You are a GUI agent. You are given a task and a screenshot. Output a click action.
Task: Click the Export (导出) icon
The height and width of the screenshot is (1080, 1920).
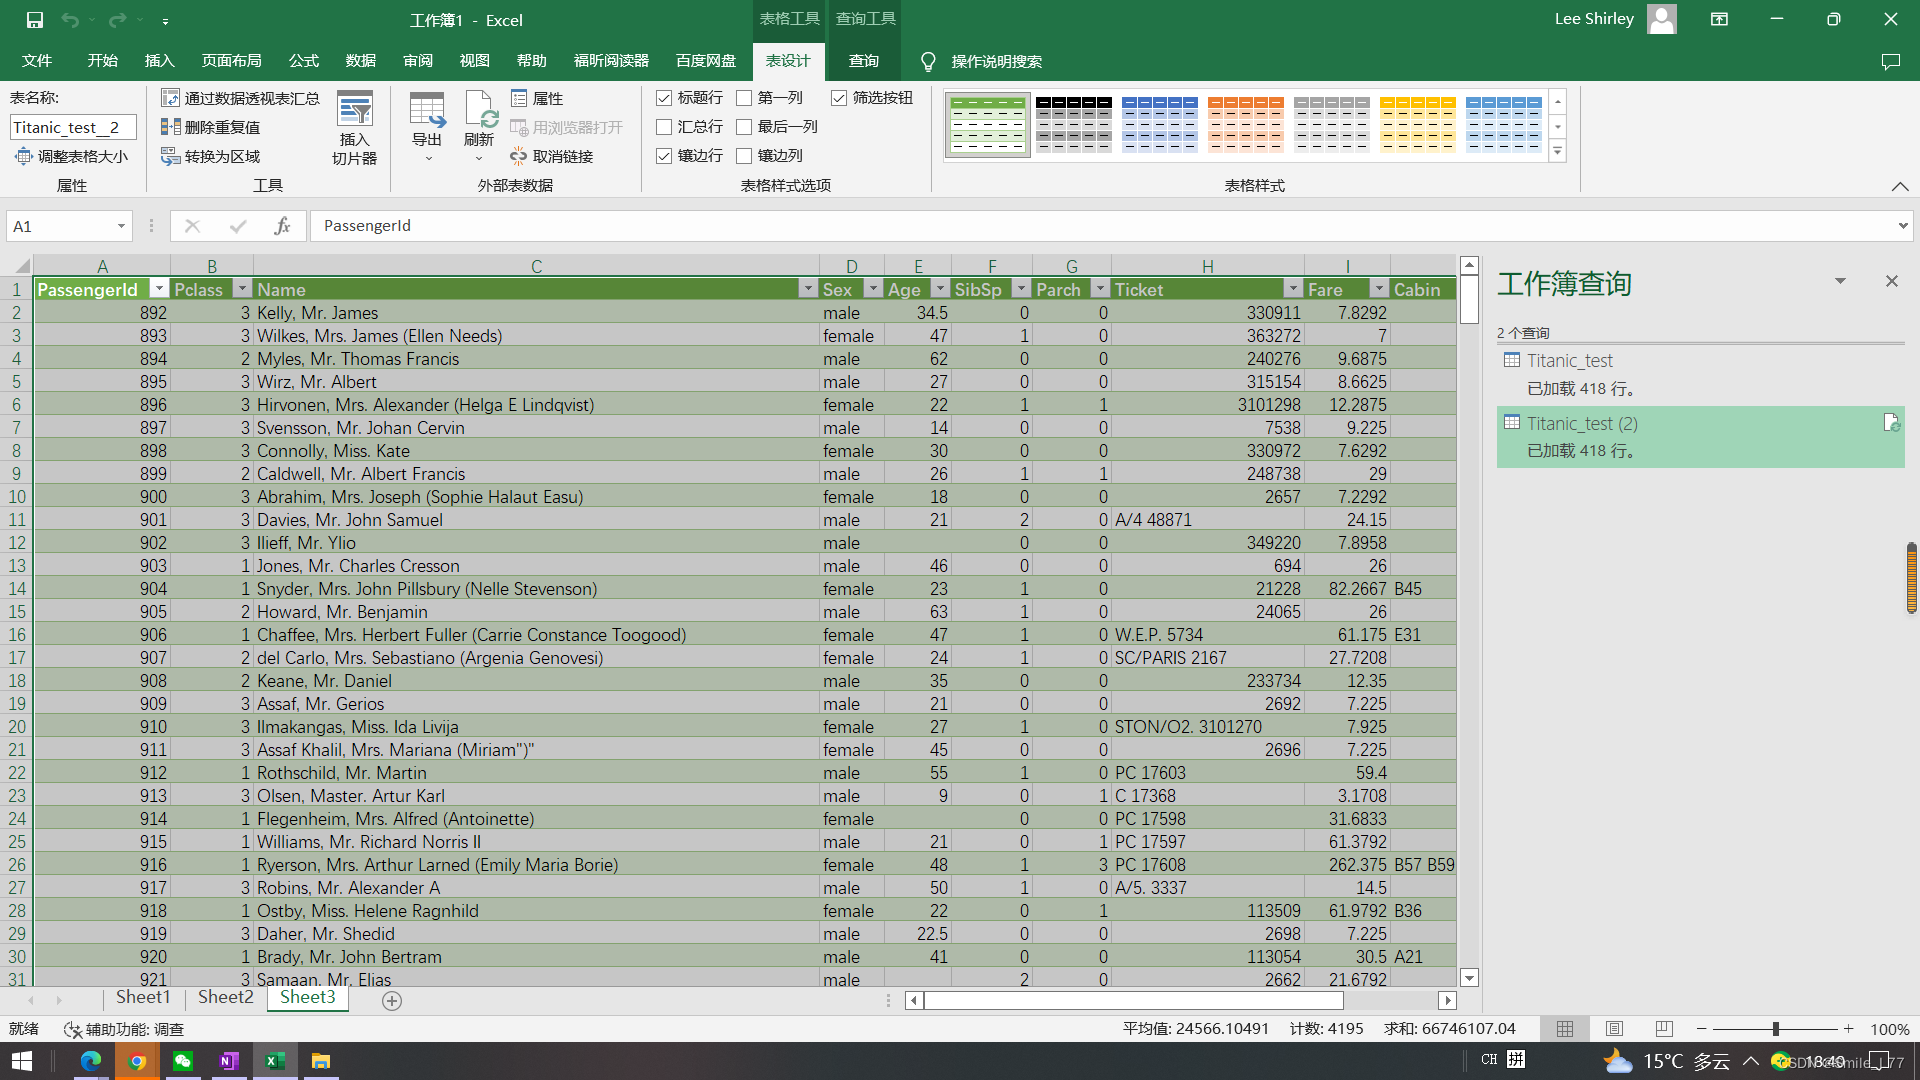[x=426, y=110]
